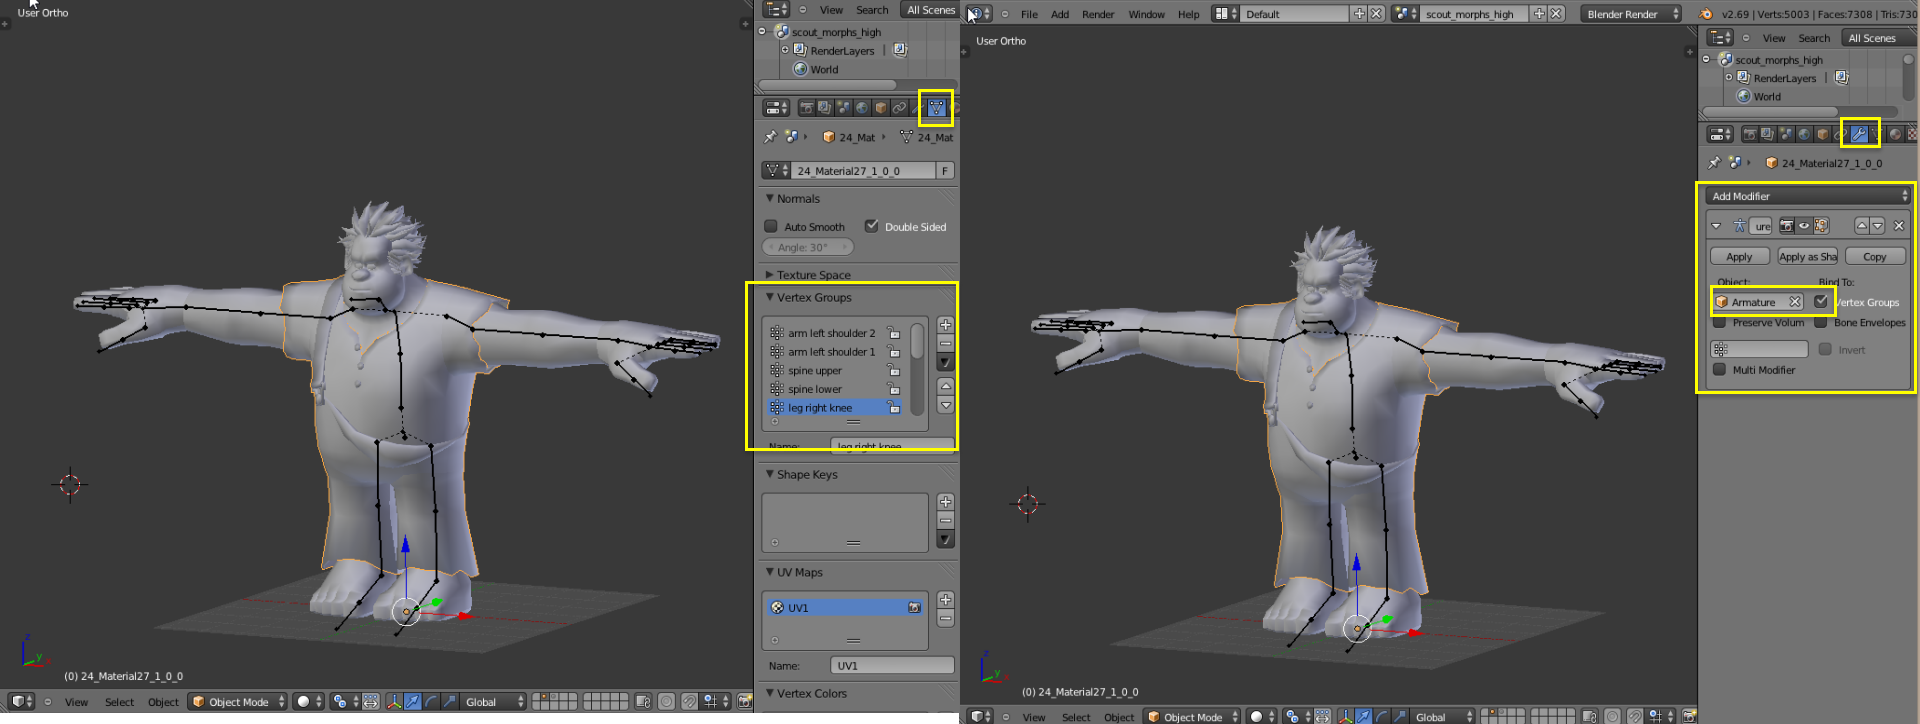Collapse the Vertex Groups panel
This screenshot has width=1920, height=724.
pos(769,297)
